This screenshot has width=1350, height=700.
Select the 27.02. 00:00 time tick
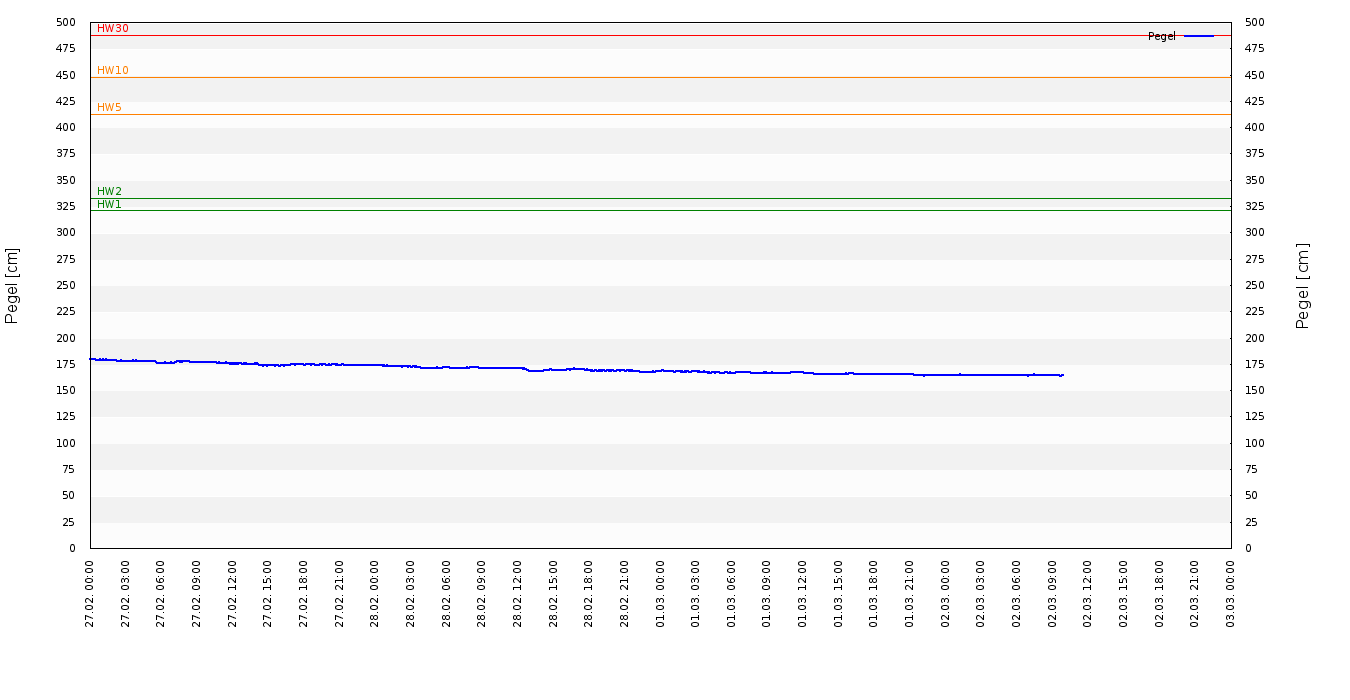90,593
